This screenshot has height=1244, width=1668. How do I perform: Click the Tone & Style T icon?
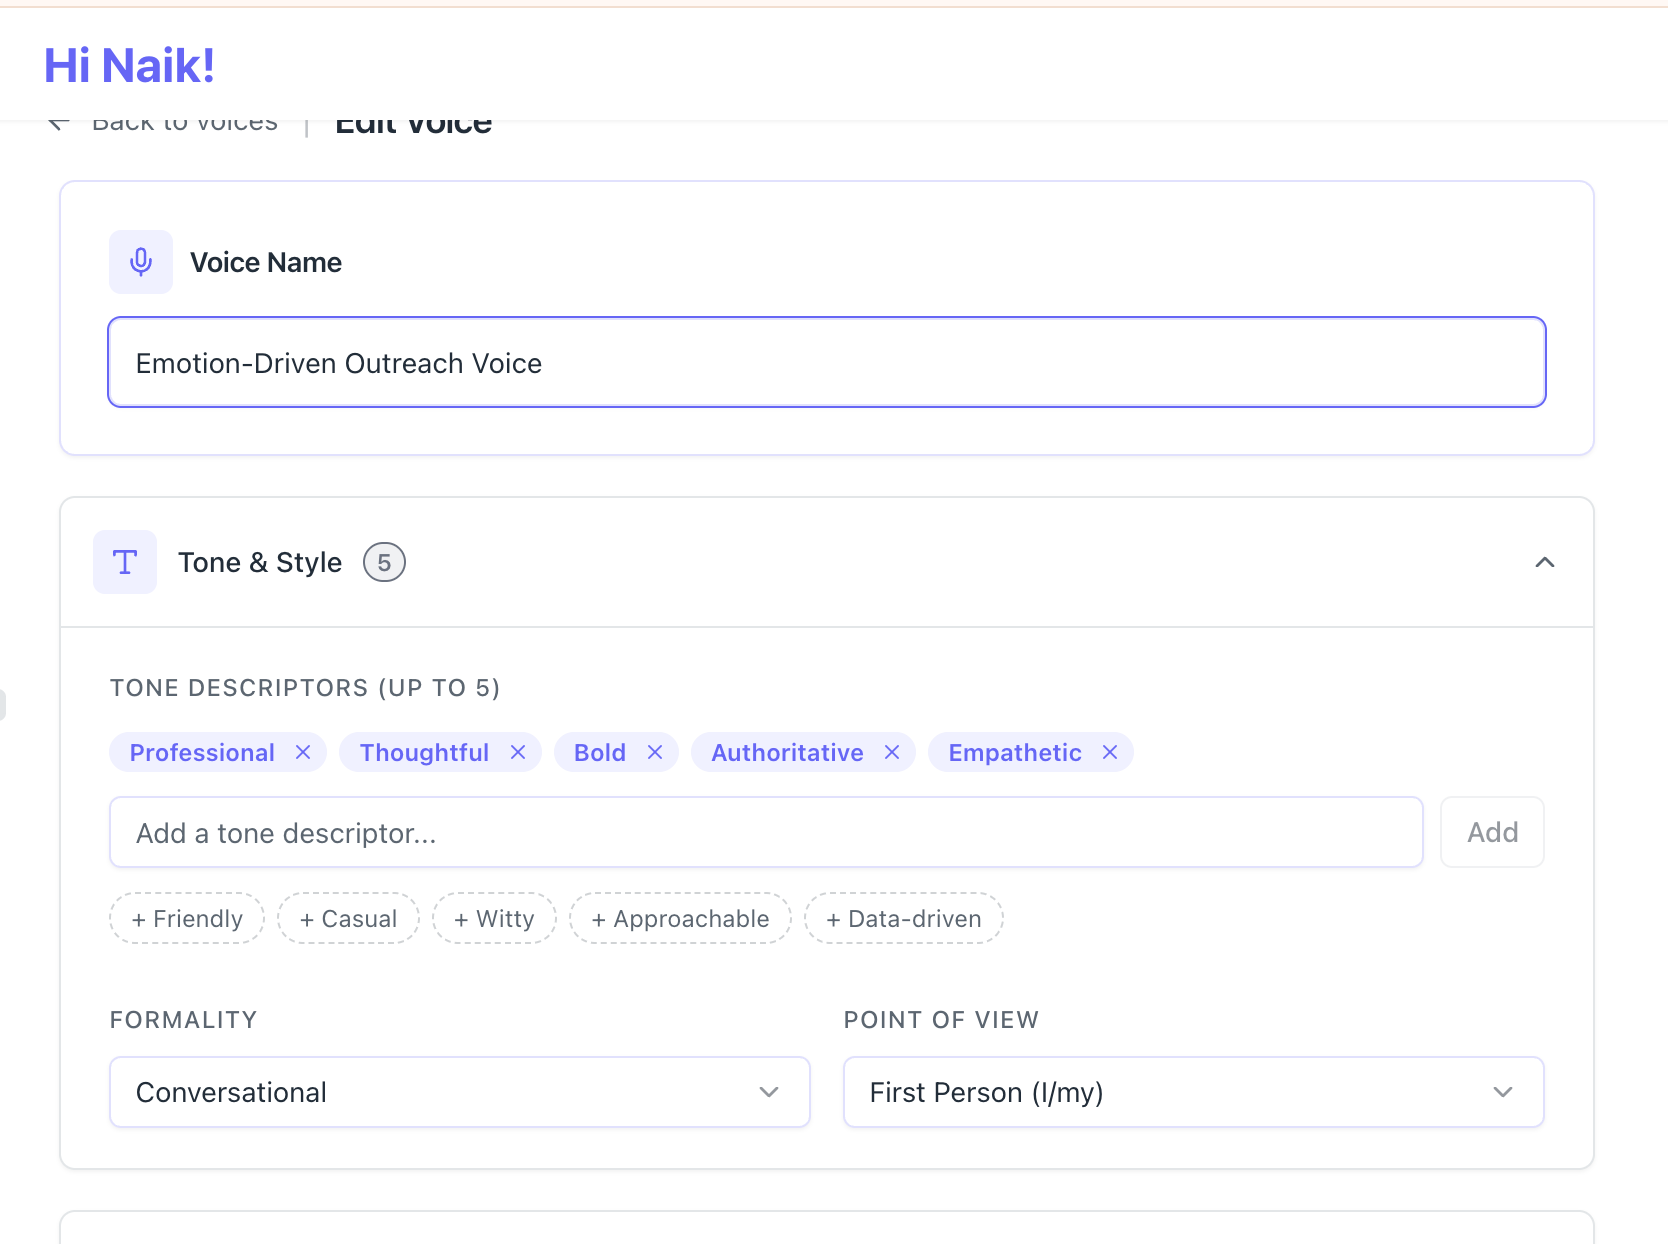click(125, 562)
